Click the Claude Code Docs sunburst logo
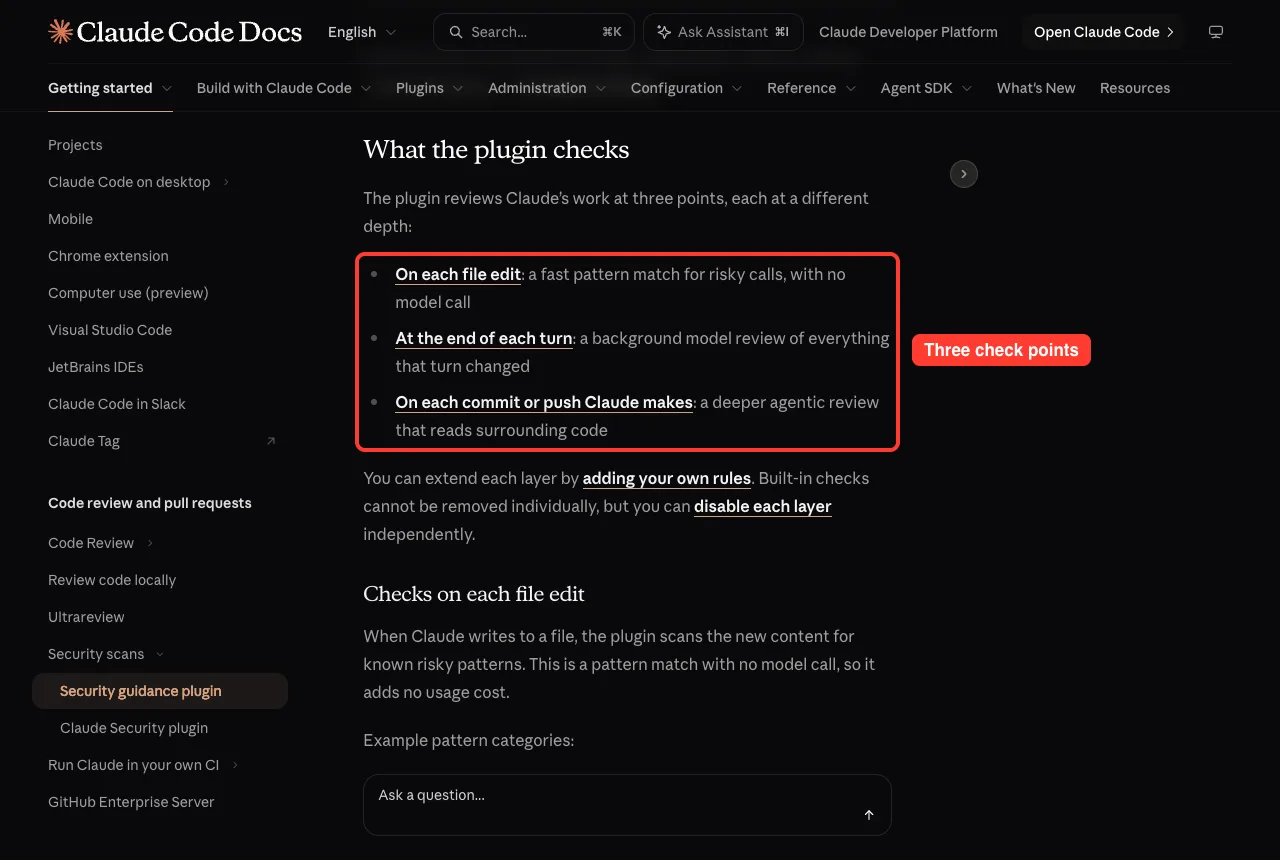The width and height of the screenshot is (1280, 860). 60,32
